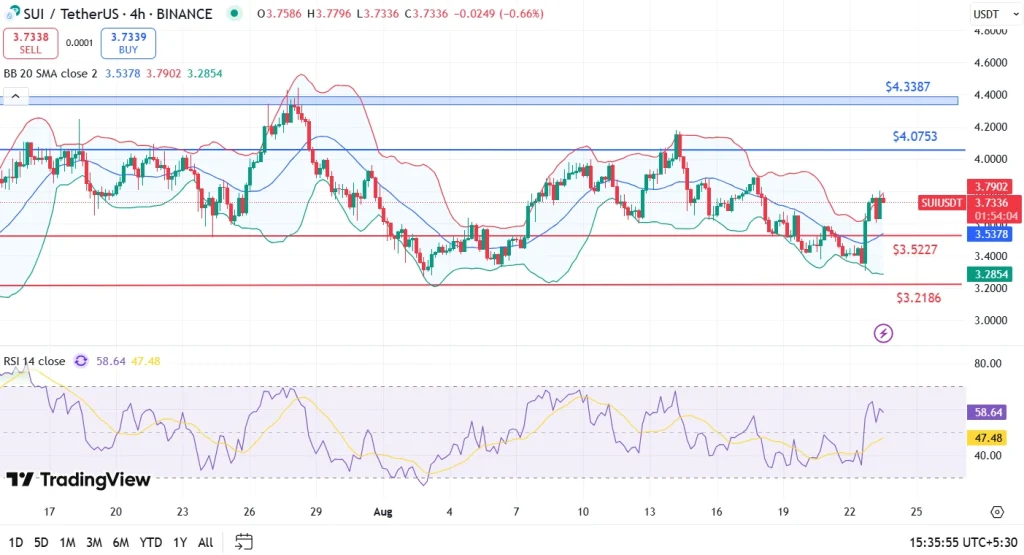Select the All time range

click(205, 542)
